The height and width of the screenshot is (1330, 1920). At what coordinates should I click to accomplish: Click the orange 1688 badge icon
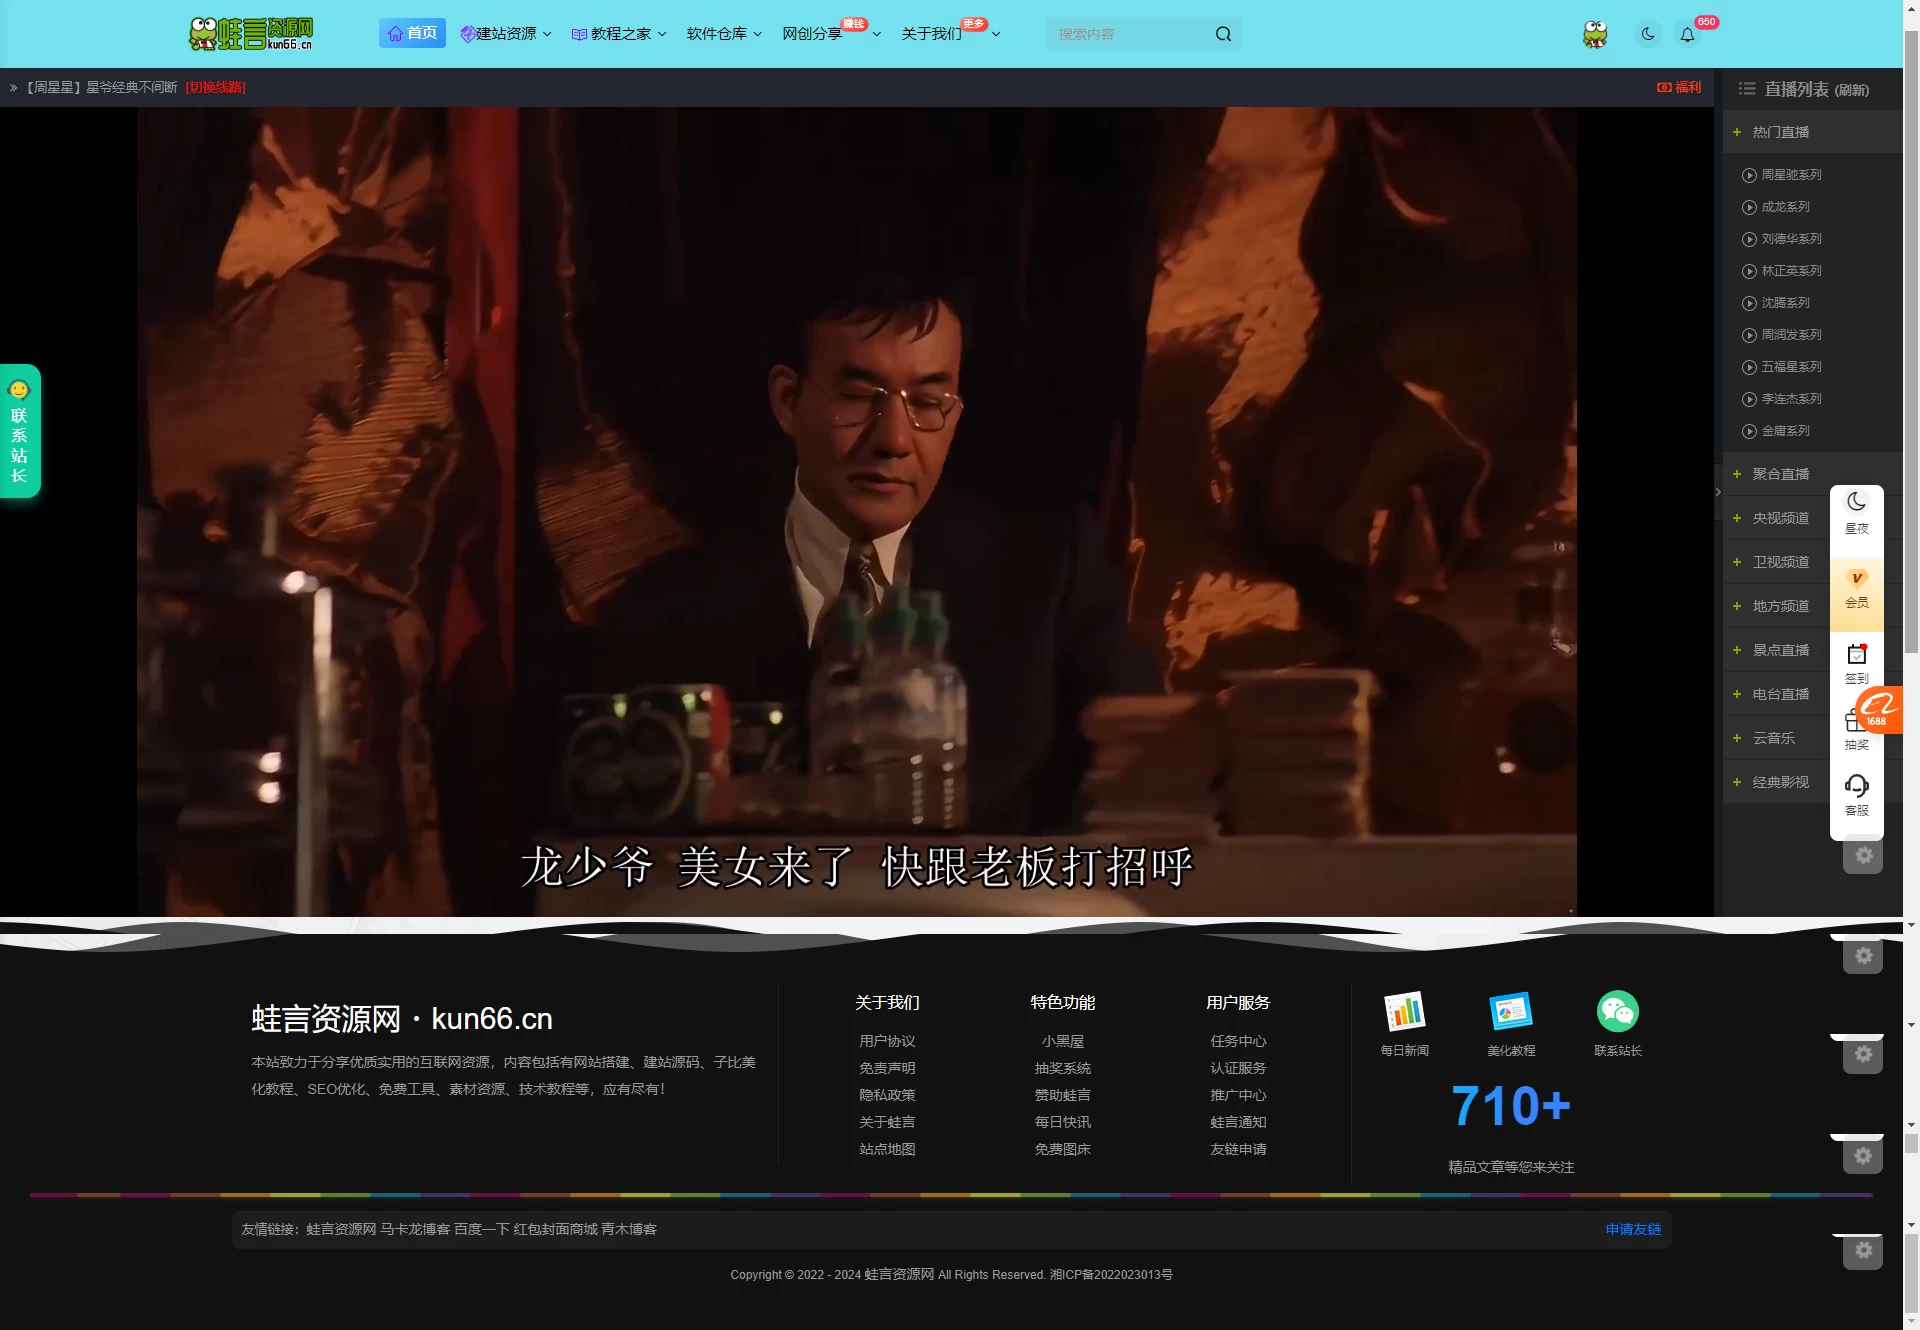coord(1880,710)
